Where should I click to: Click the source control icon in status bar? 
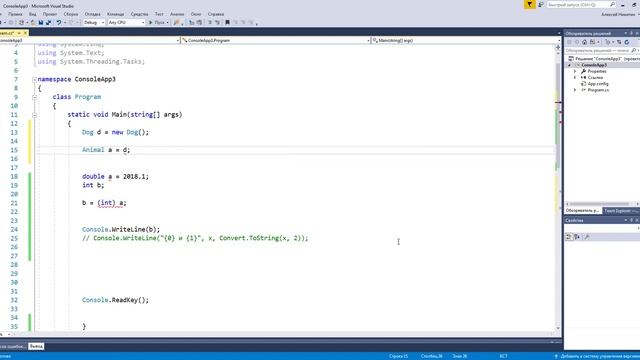click(556, 356)
